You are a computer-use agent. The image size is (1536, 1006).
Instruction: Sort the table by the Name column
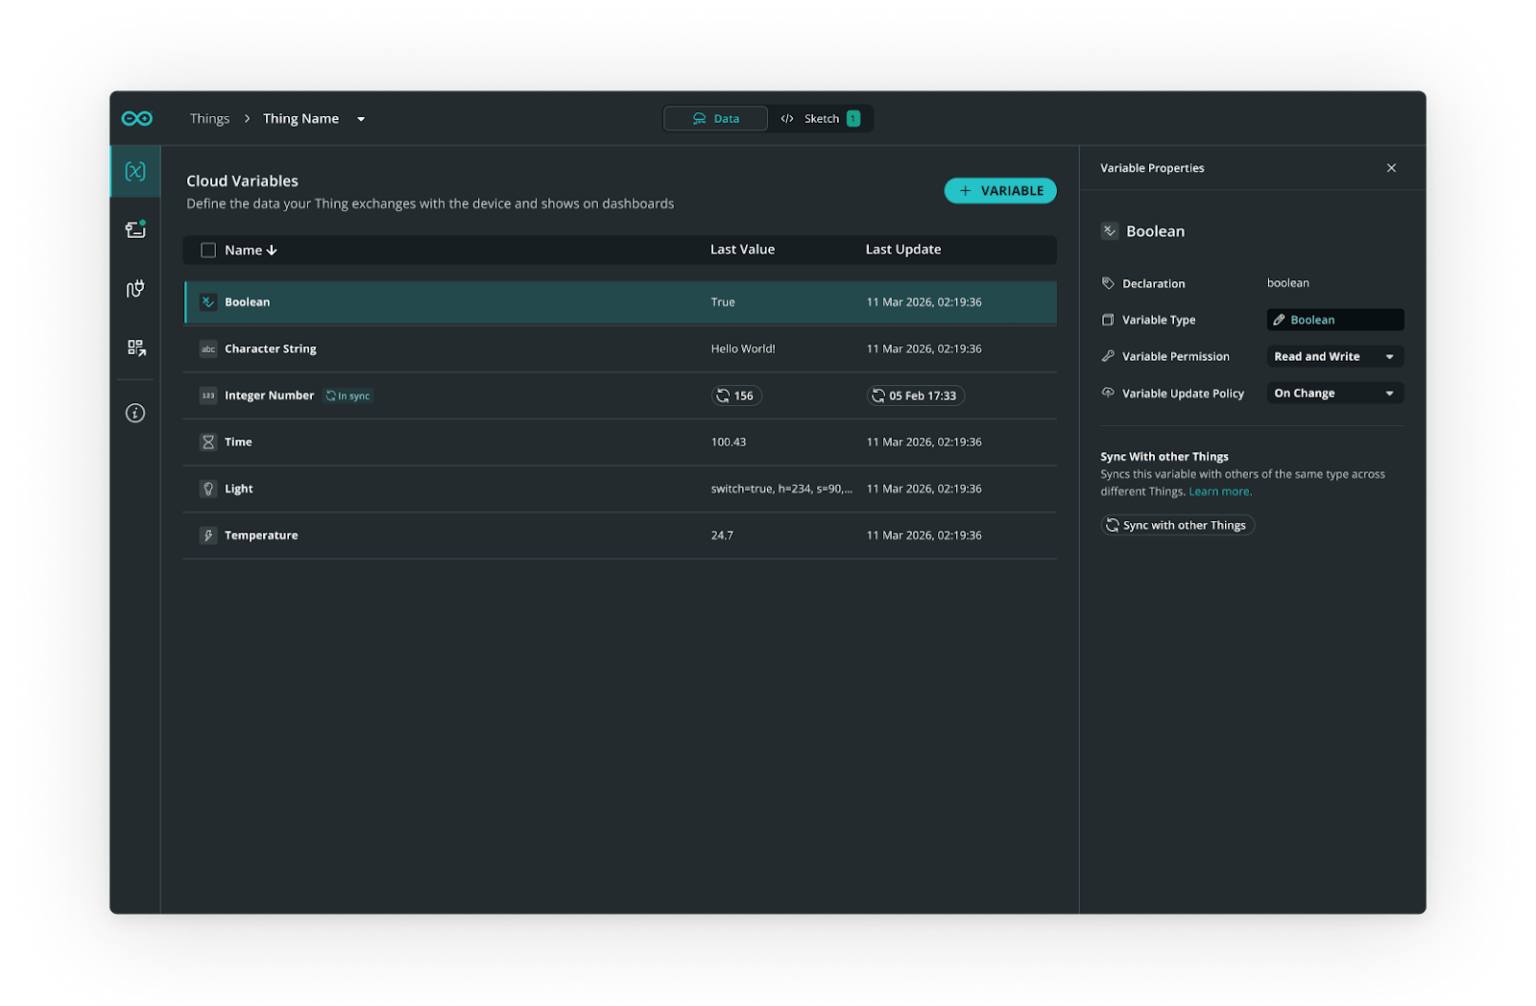tap(251, 250)
